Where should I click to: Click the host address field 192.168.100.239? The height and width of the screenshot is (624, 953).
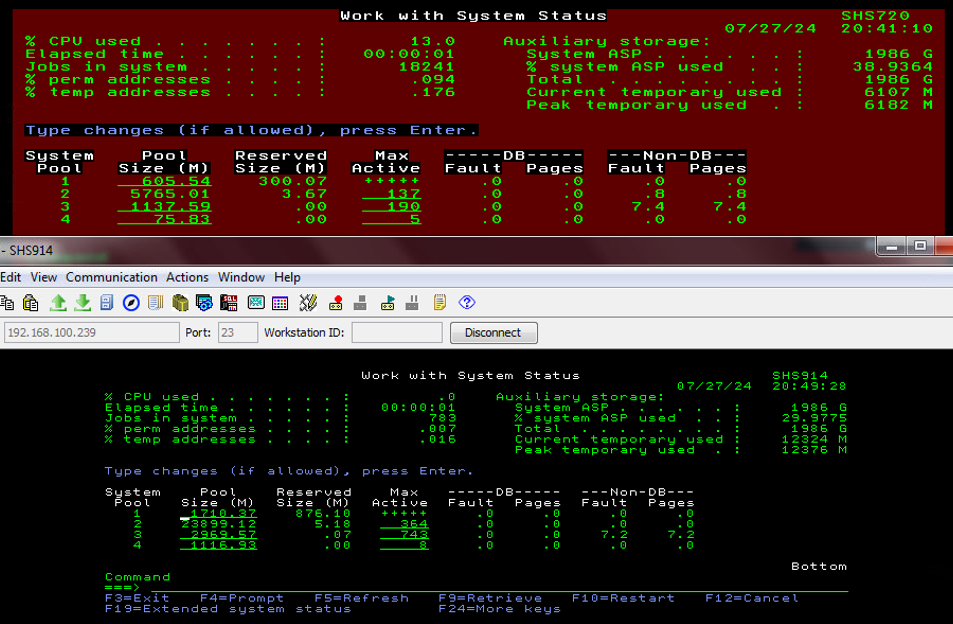[x=92, y=333]
